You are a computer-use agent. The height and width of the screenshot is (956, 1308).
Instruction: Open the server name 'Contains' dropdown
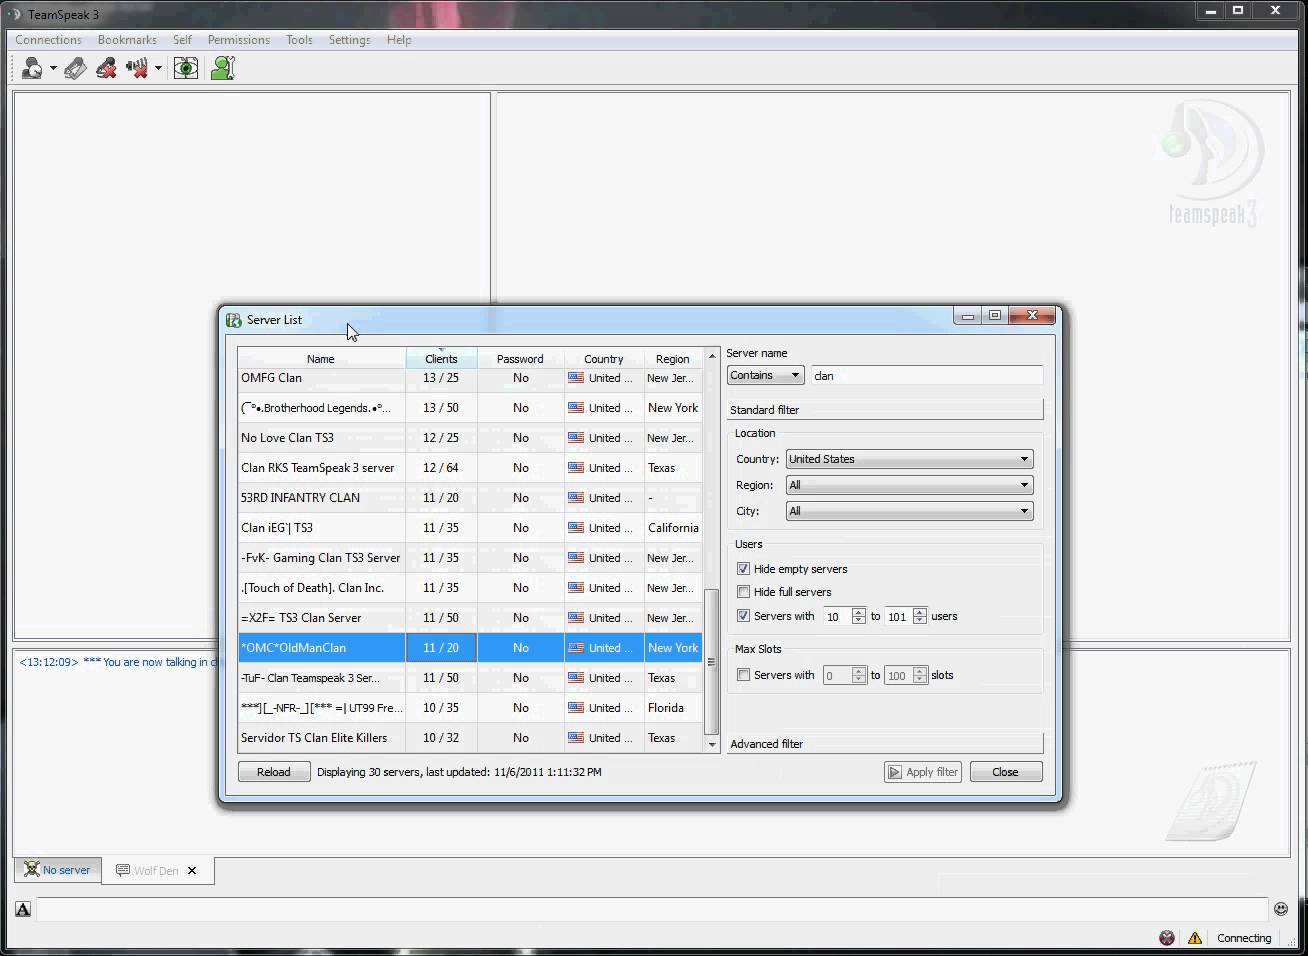[x=766, y=376]
